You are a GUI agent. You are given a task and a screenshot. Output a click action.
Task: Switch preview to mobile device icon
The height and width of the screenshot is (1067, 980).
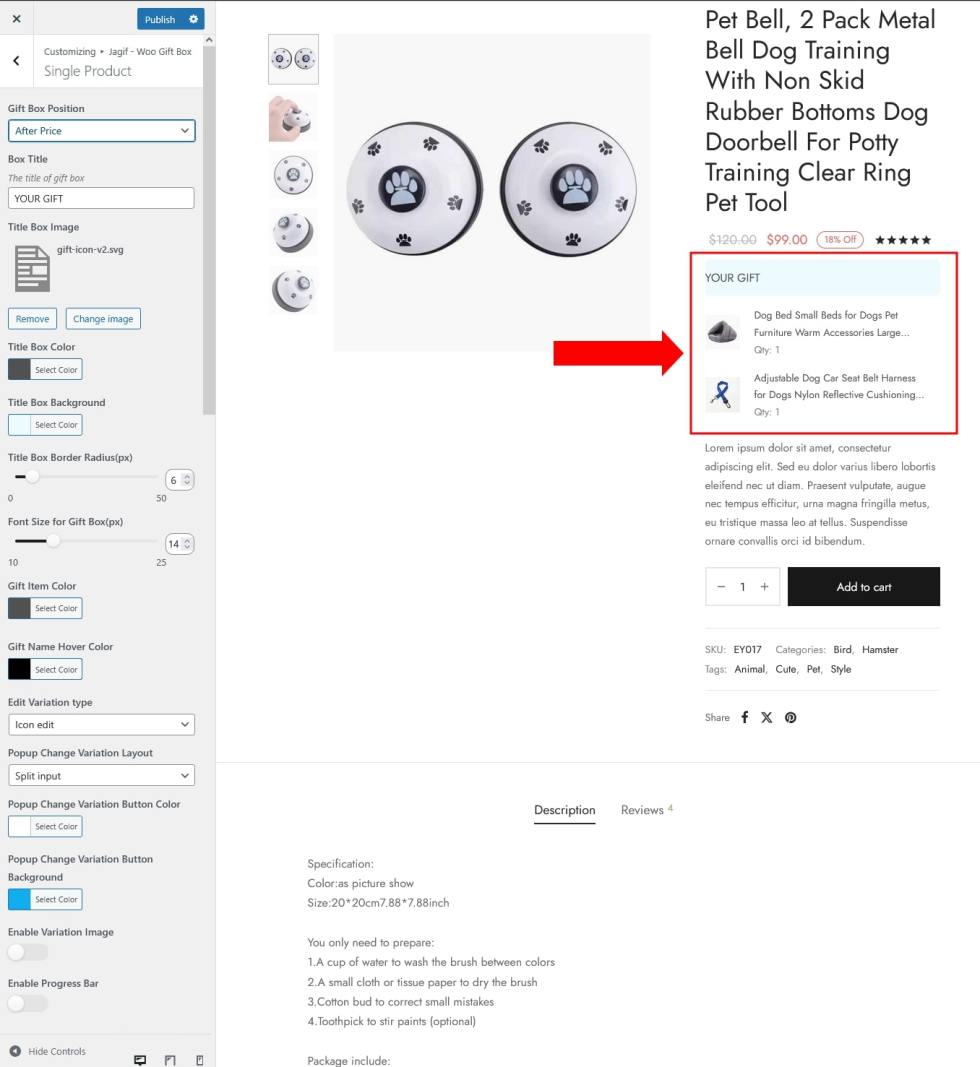pyautogui.click(x=199, y=1060)
